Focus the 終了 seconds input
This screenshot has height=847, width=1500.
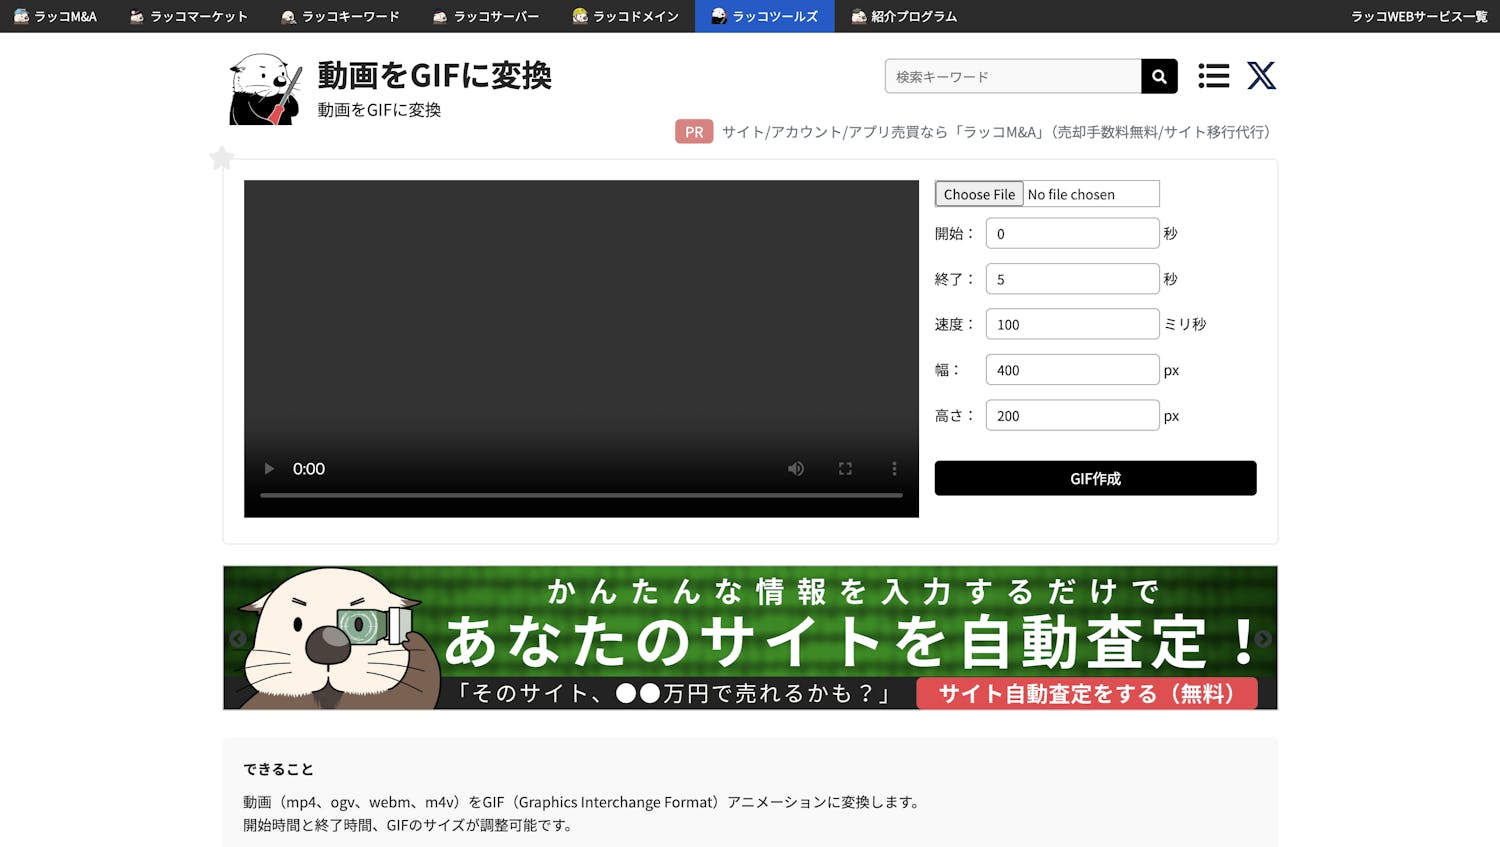point(1072,279)
